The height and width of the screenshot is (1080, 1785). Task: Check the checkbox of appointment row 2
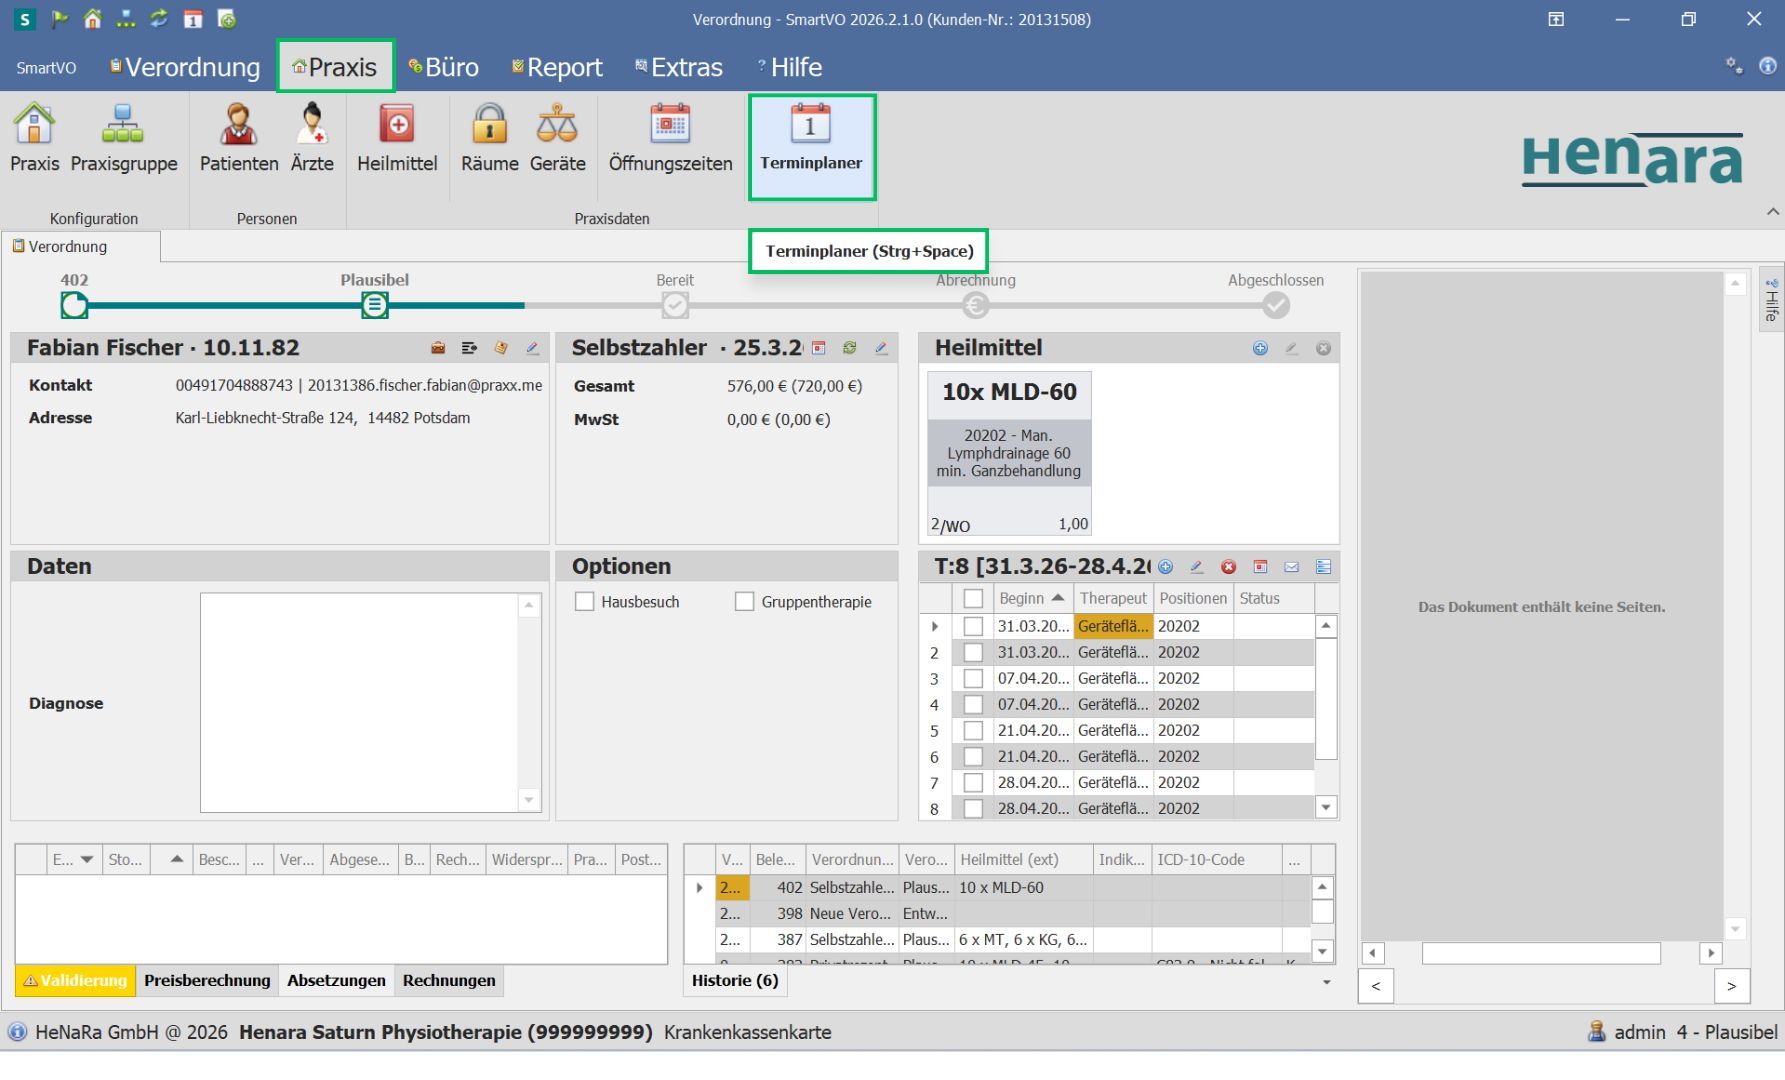coord(973,652)
